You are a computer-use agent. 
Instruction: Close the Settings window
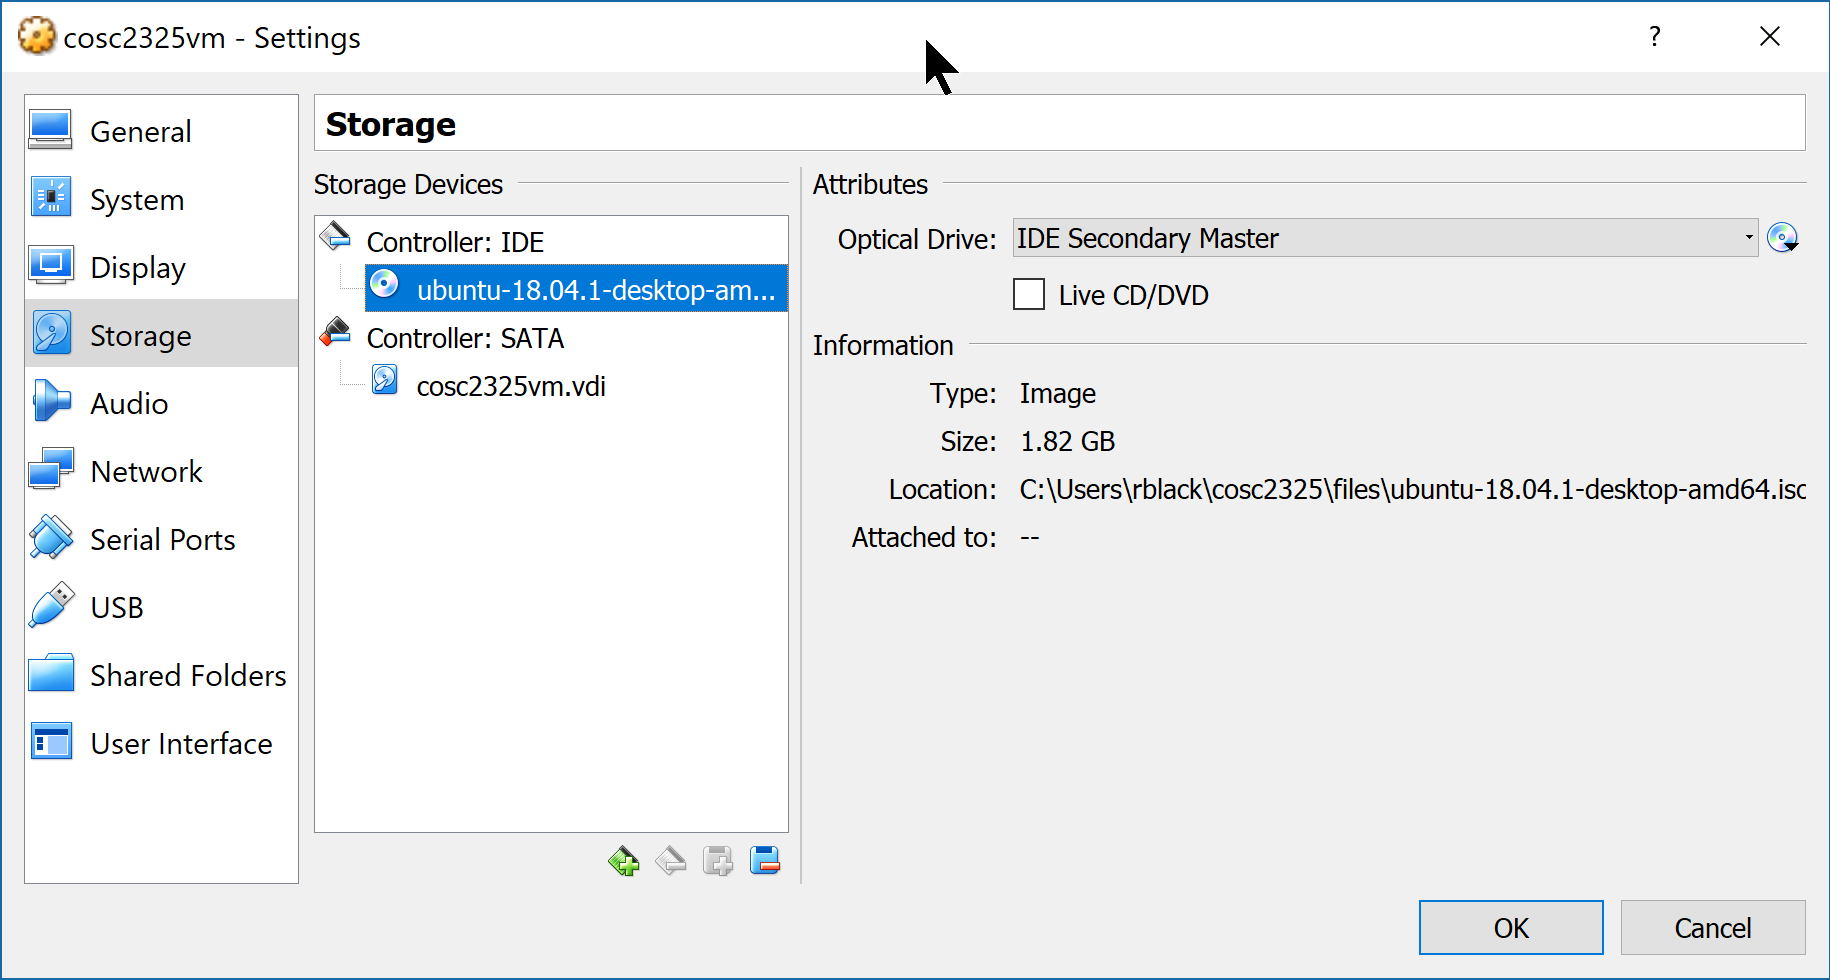[x=1770, y=37]
